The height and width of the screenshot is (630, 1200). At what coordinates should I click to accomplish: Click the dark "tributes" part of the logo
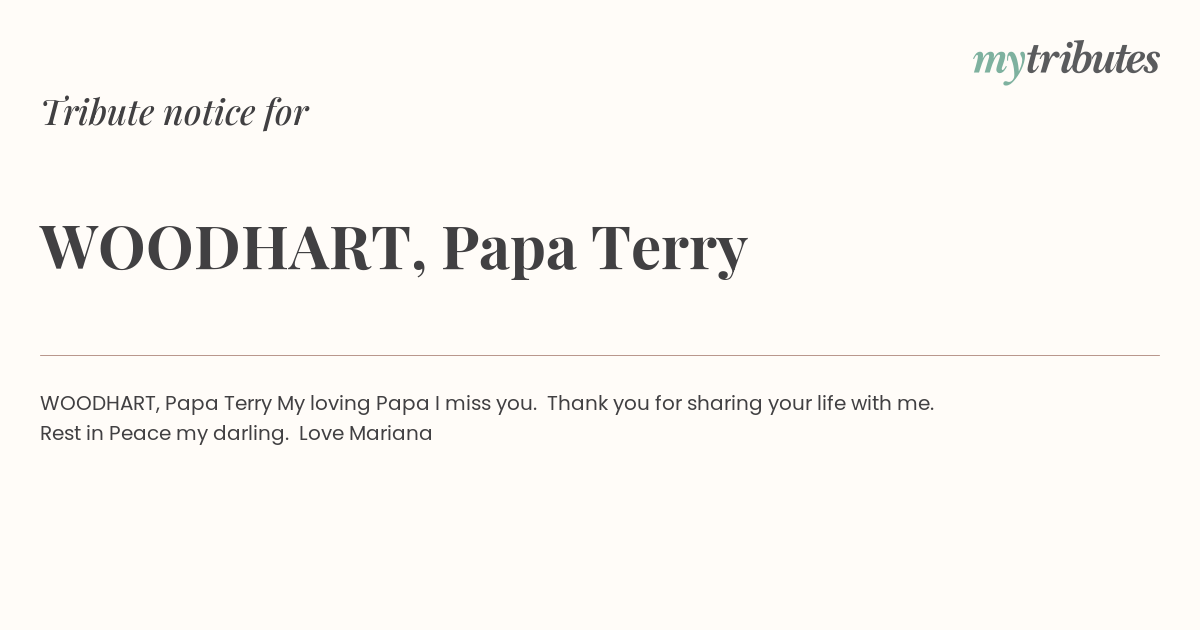coord(1092,59)
